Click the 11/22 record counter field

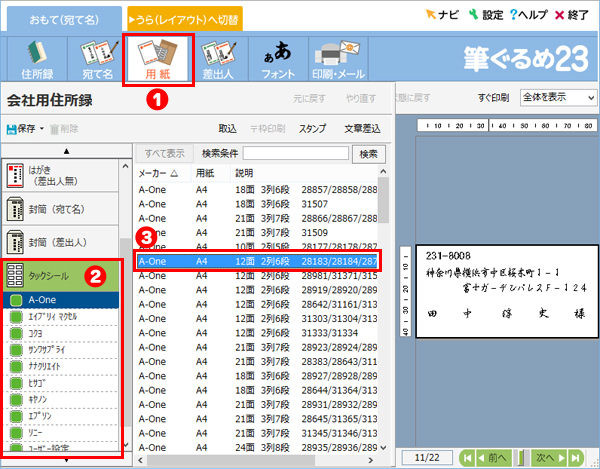[x=427, y=458]
